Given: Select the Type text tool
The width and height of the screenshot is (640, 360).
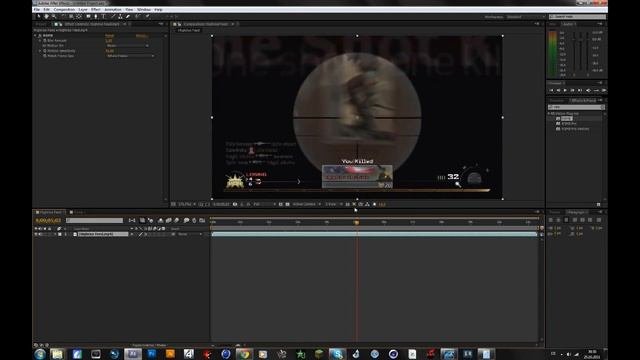Looking at the screenshot, I should (104, 17).
